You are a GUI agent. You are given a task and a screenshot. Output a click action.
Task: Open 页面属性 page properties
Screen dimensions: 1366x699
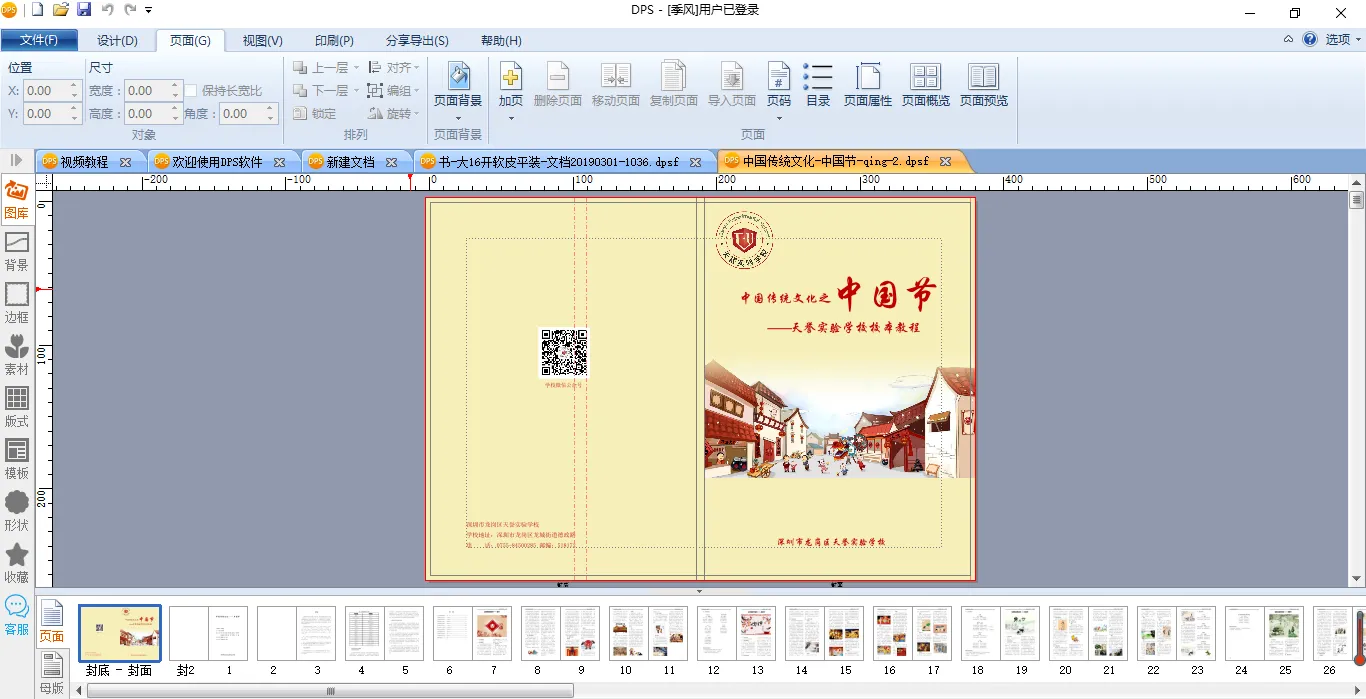867,78
